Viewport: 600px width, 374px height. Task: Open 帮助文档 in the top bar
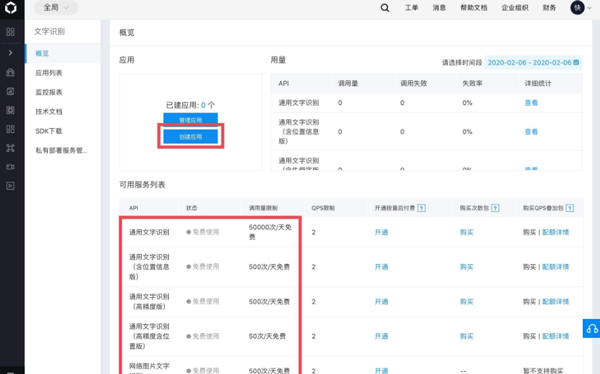point(474,8)
